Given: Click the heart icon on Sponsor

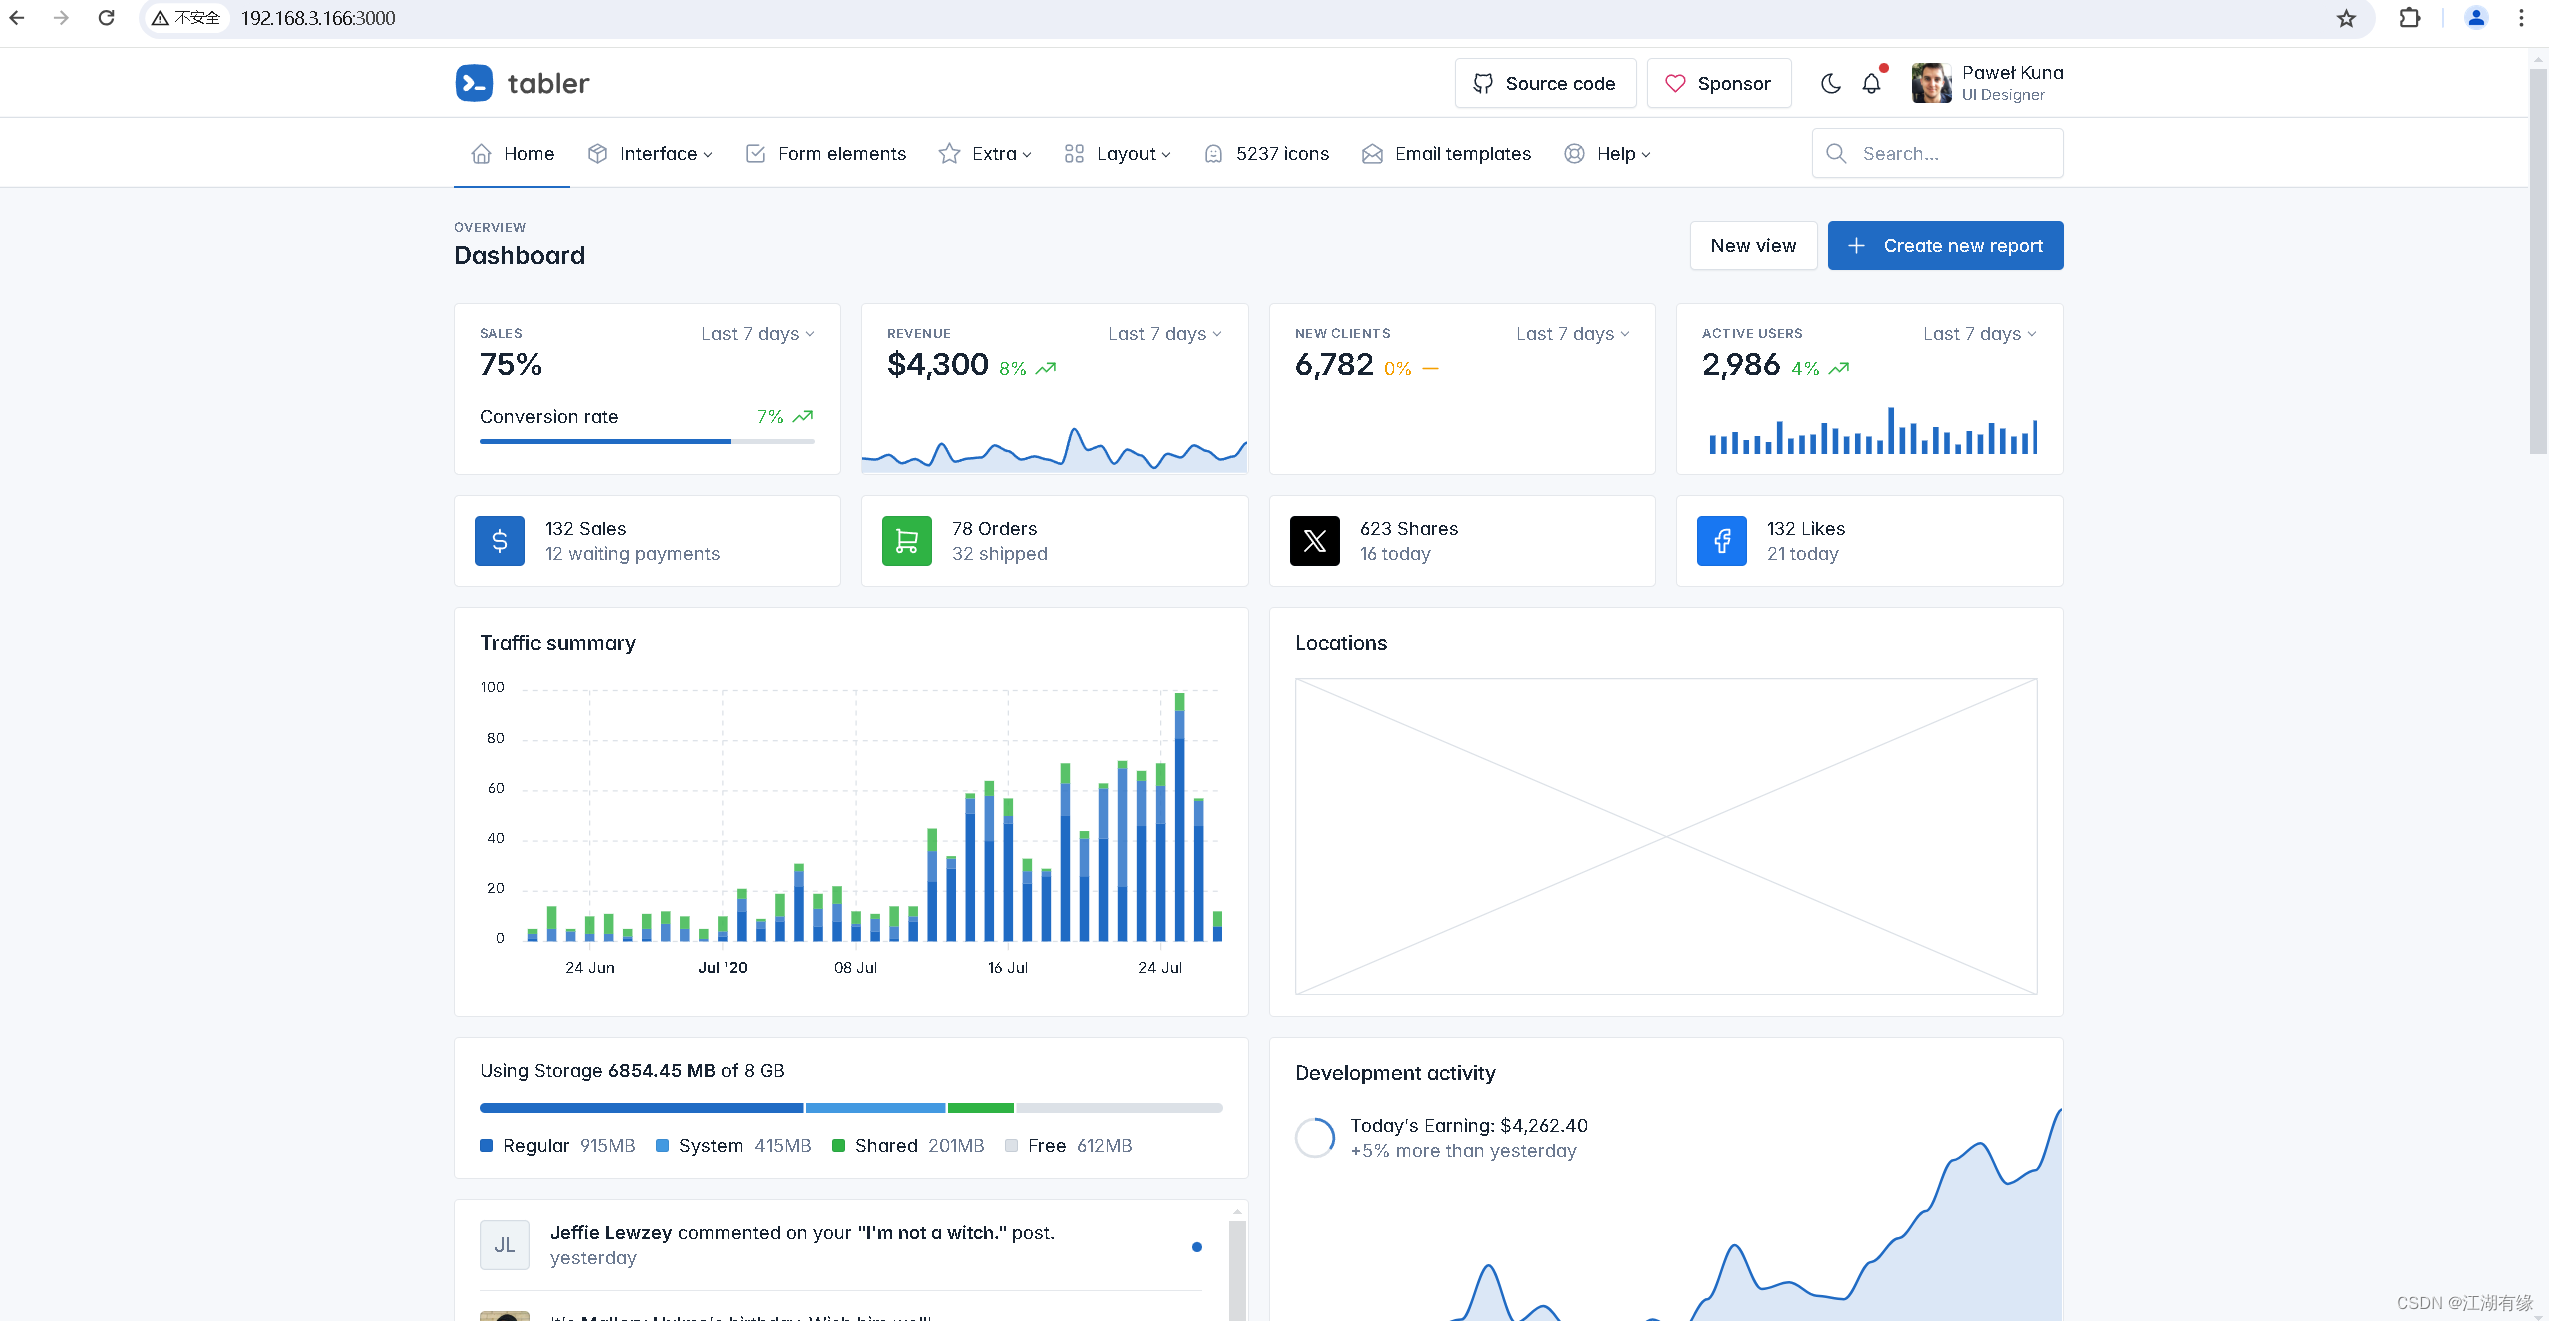Looking at the screenshot, I should [x=1675, y=83].
